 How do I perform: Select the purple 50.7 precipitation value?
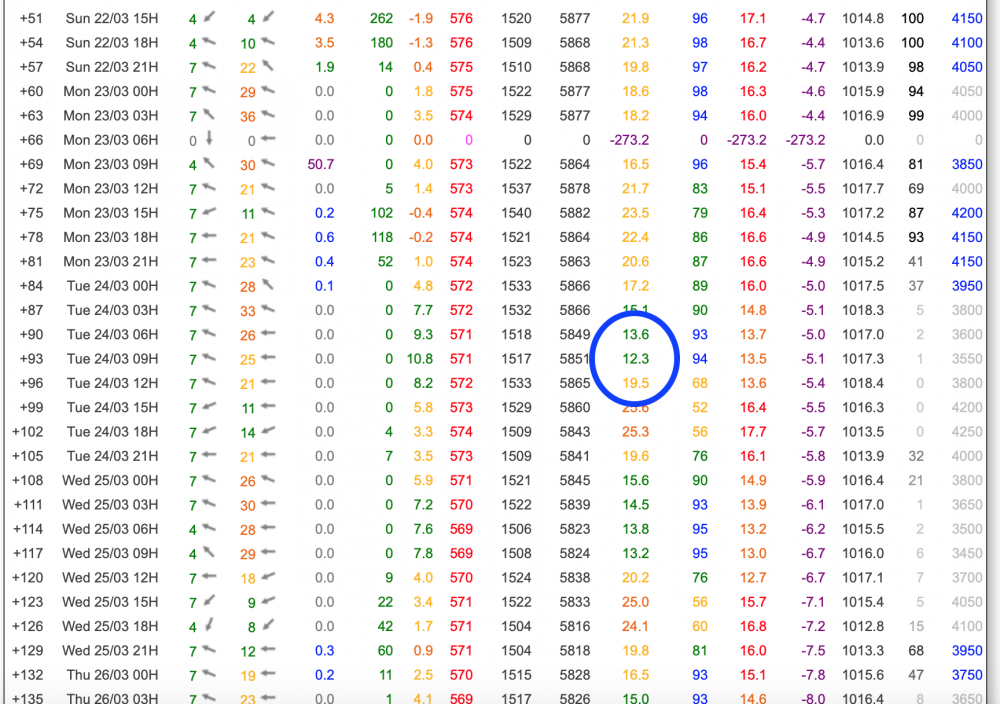[322, 165]
